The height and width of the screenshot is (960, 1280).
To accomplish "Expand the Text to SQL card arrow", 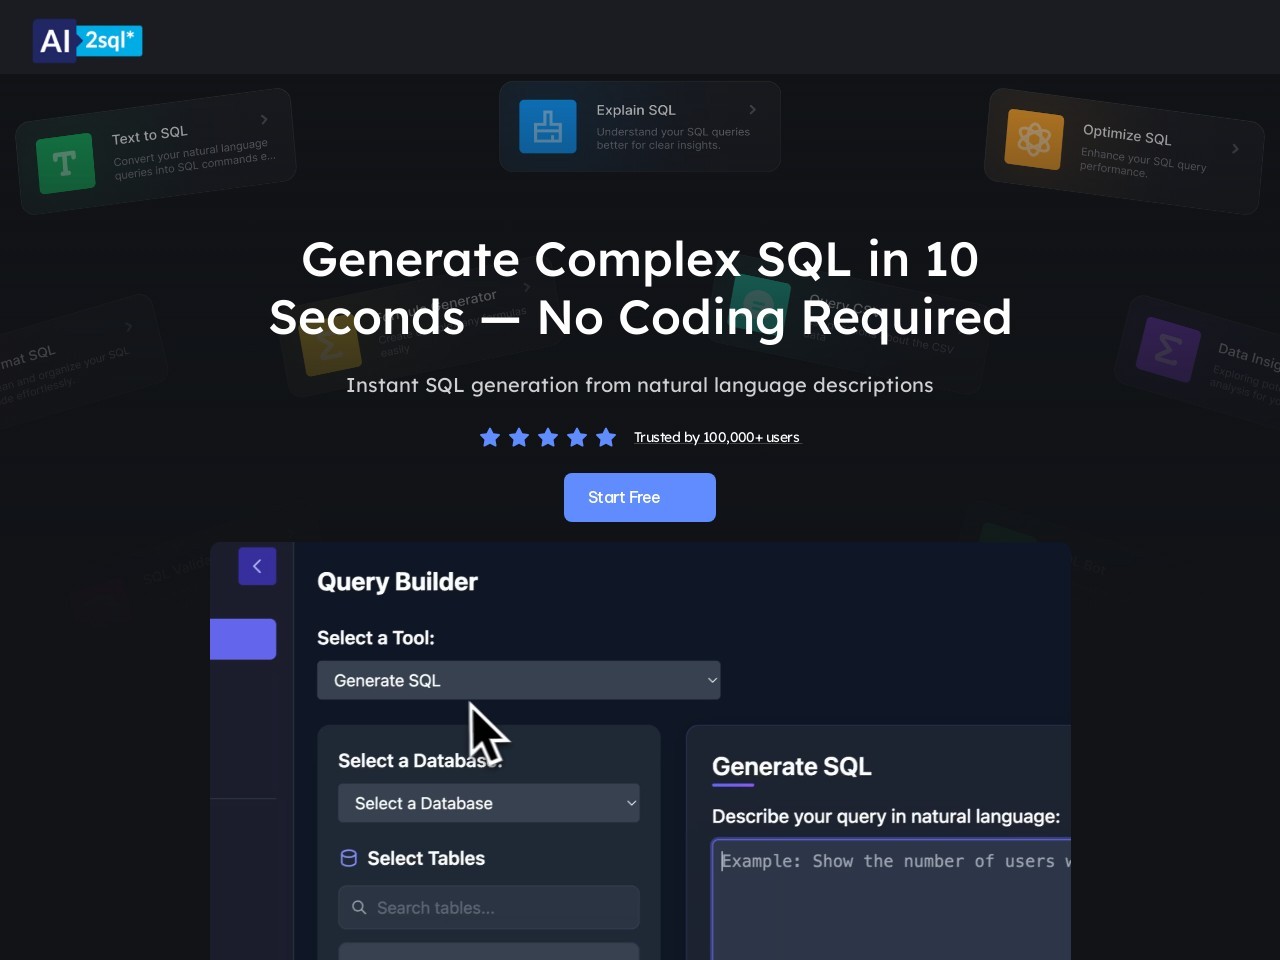I will (264, 120).
